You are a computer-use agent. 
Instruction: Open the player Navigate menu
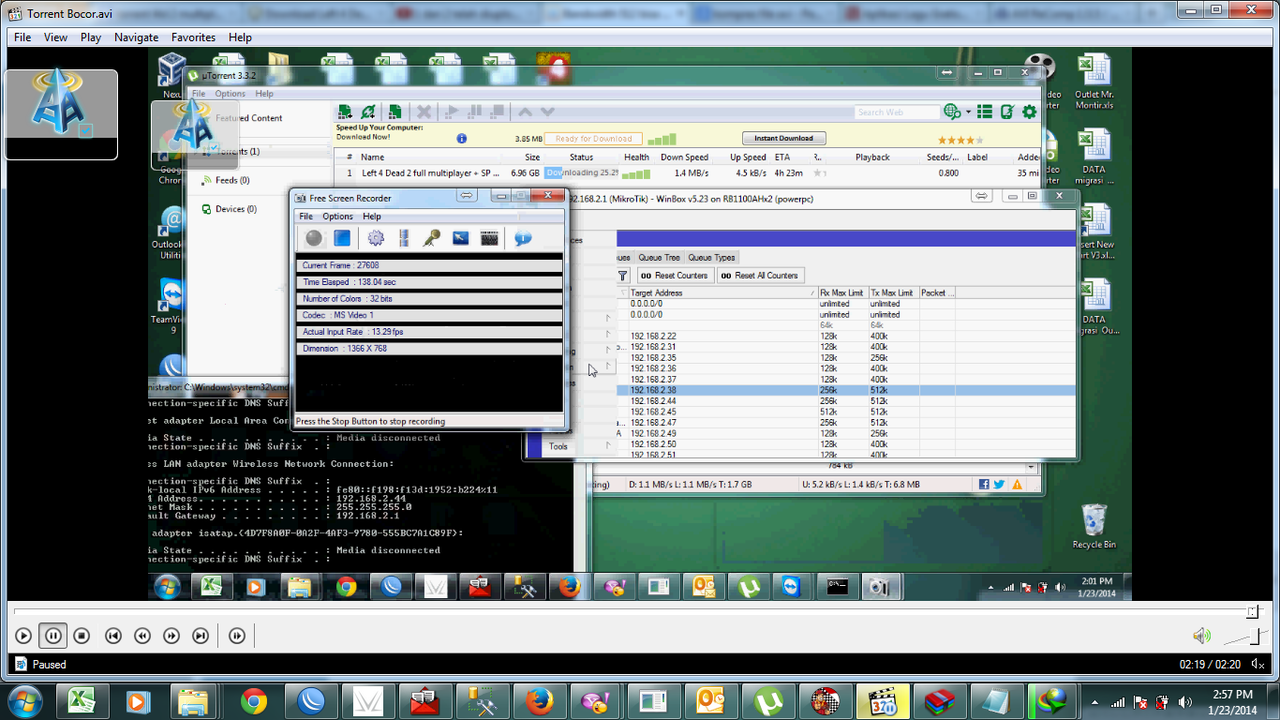tap(136, 37)
